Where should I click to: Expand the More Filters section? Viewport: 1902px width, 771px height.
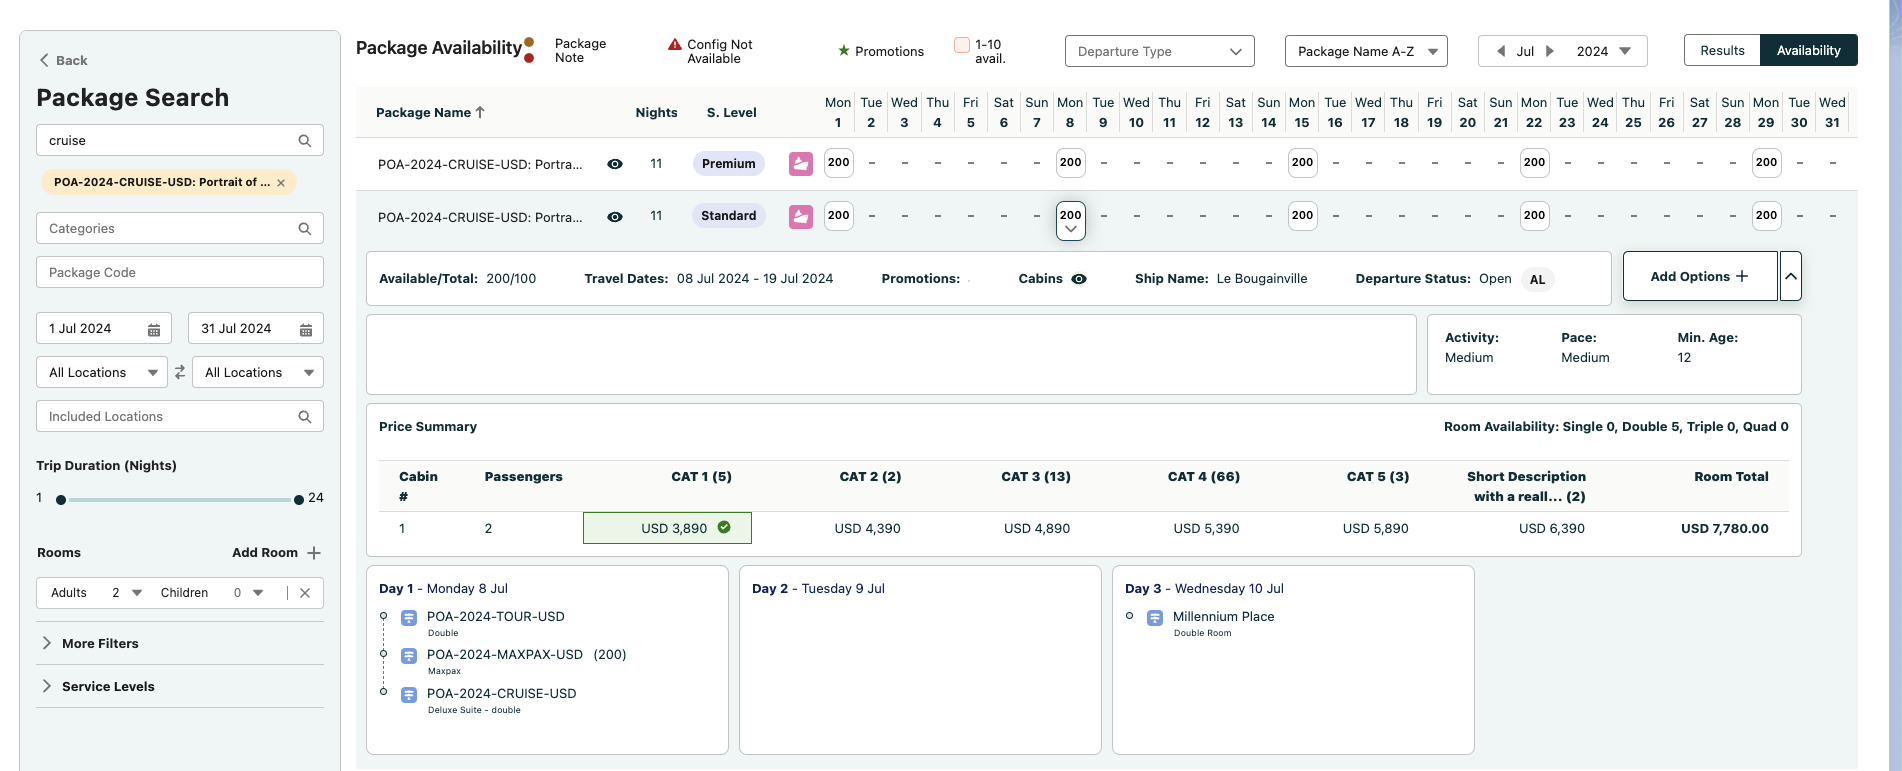click(100, 643)
